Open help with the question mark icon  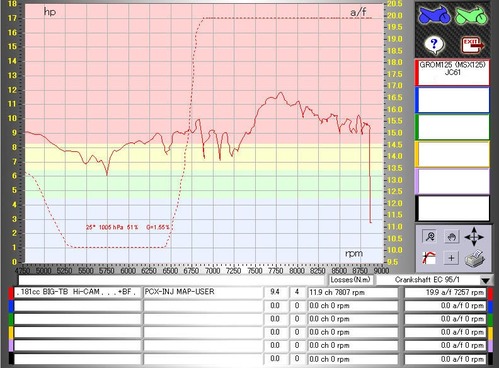tap(433, 44)
